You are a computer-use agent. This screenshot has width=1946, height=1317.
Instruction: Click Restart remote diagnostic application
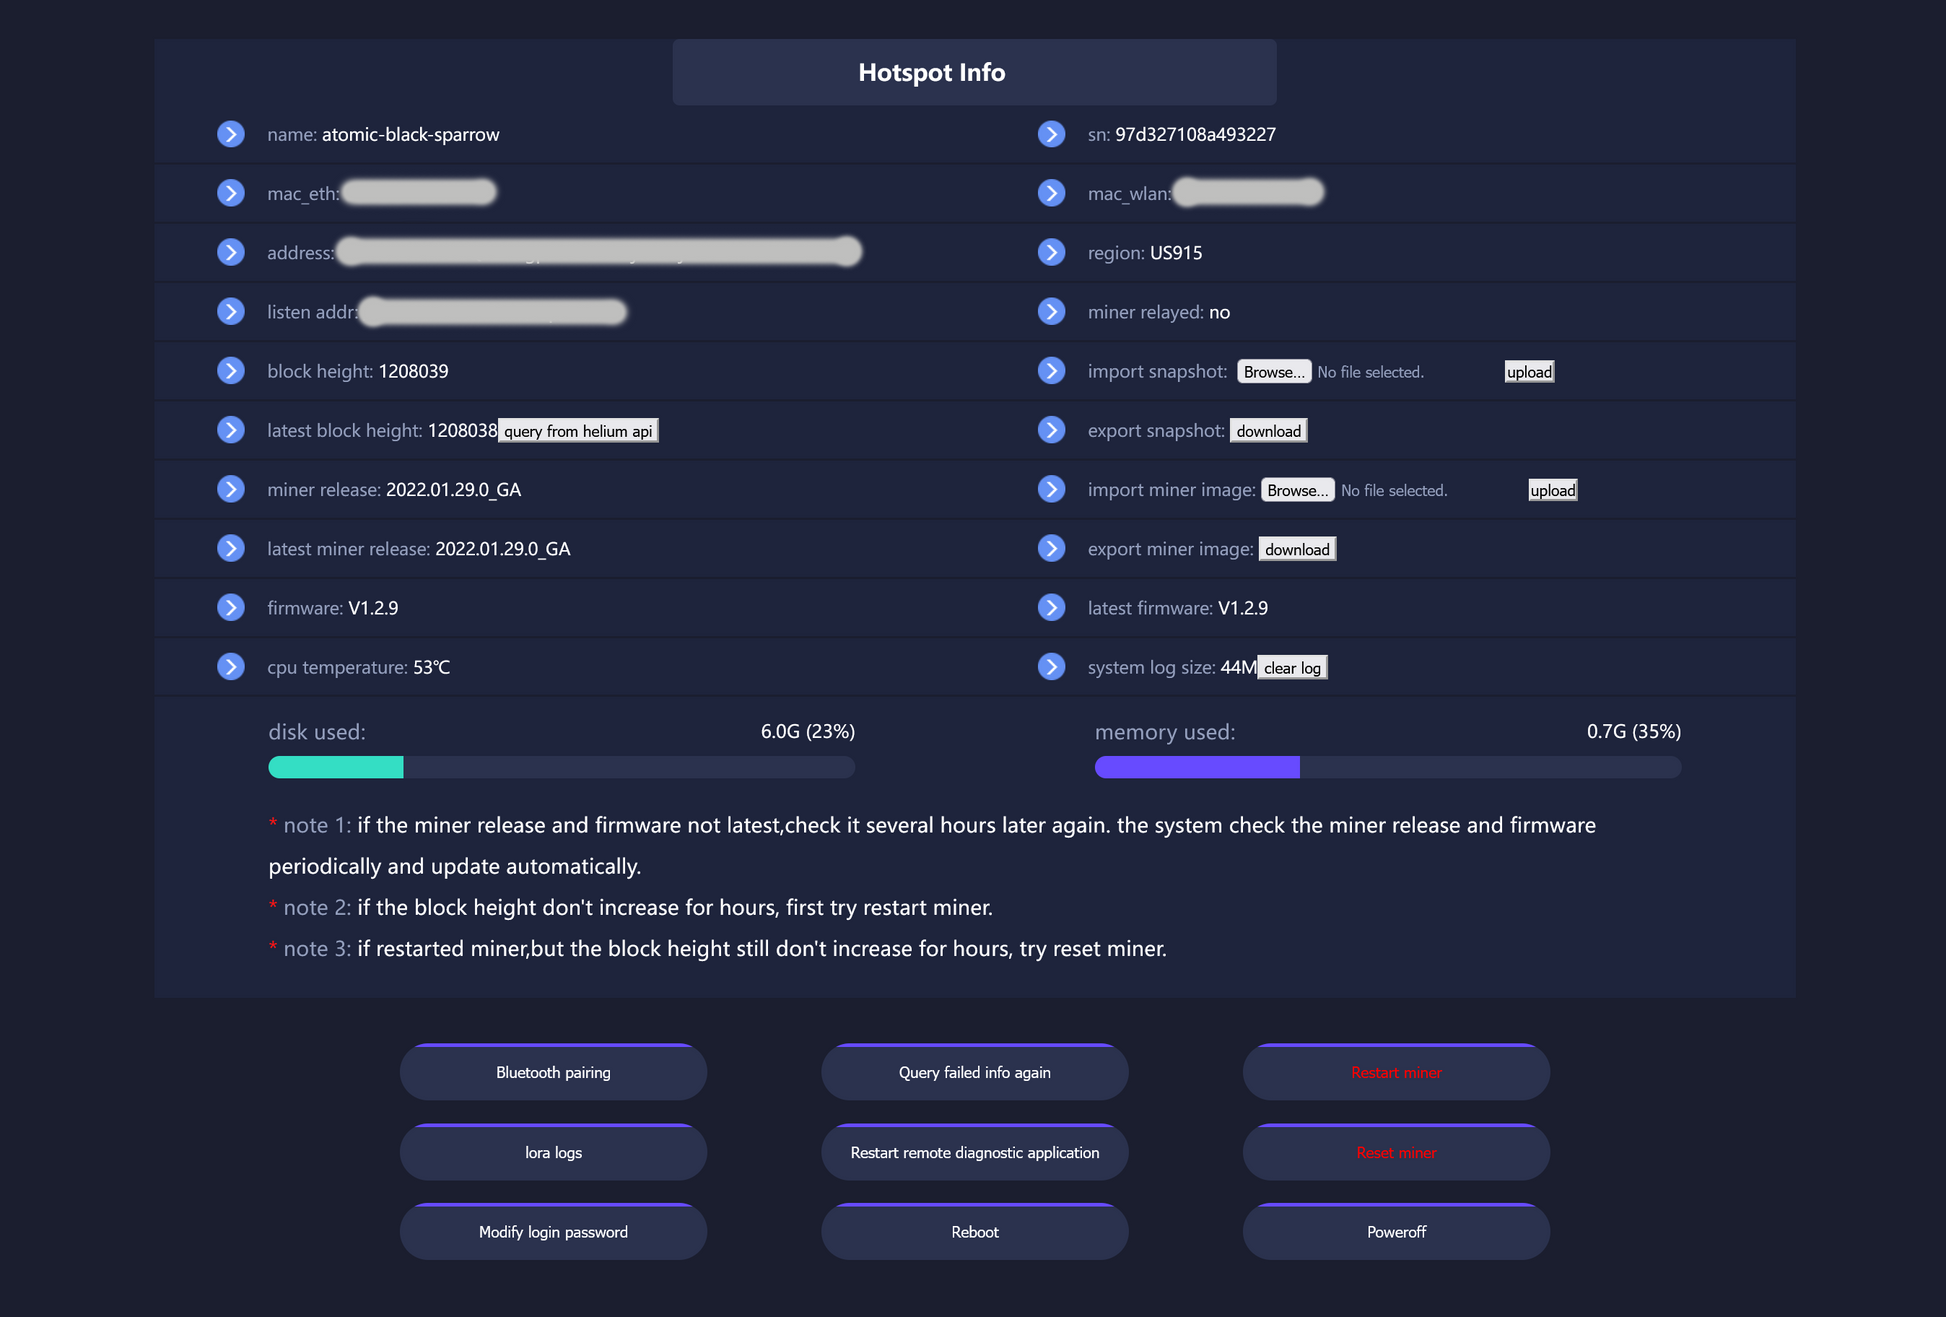(x=974, y=1152)
